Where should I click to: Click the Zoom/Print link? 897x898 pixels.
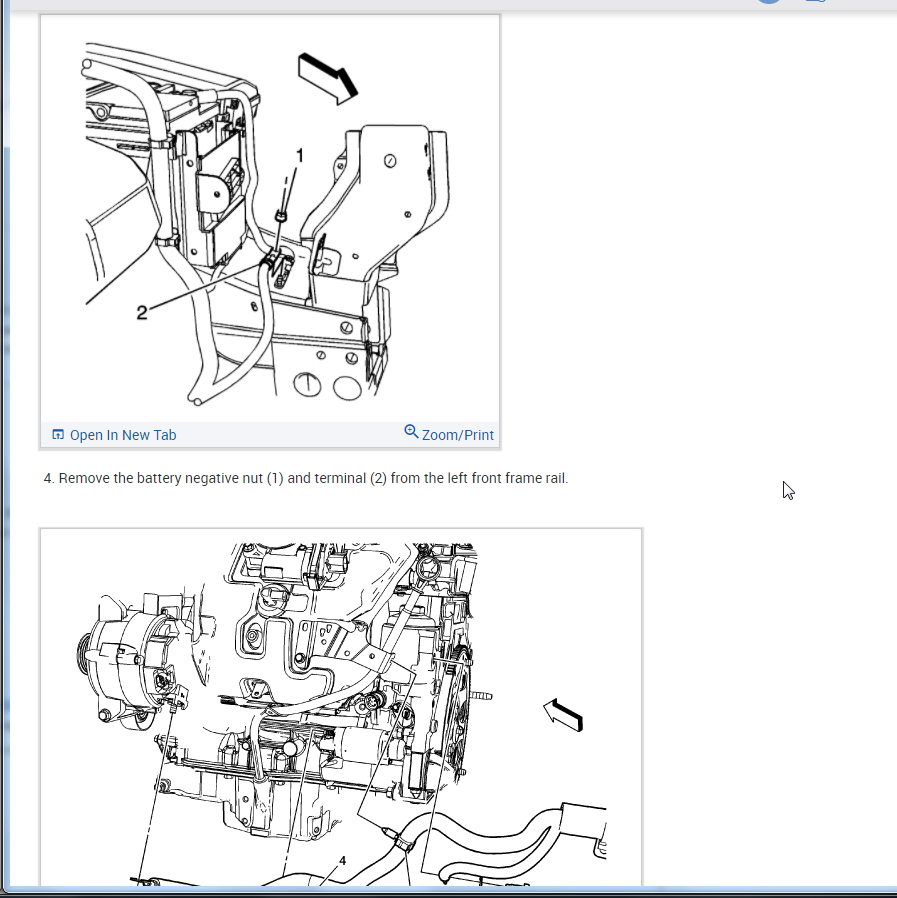pos(449,434)
